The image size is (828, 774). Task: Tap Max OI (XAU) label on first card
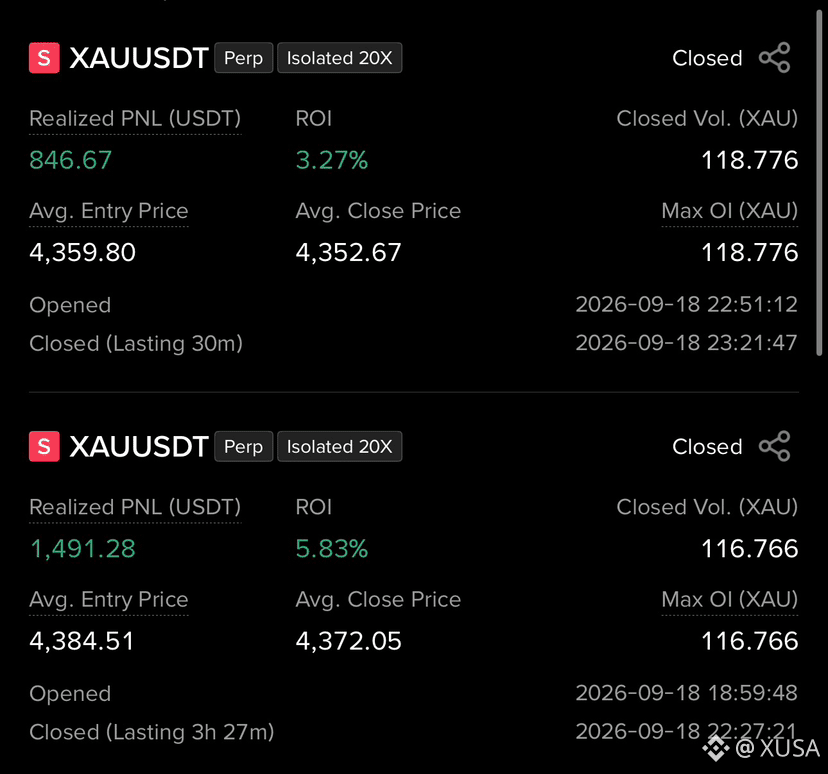tap(729, 211)
